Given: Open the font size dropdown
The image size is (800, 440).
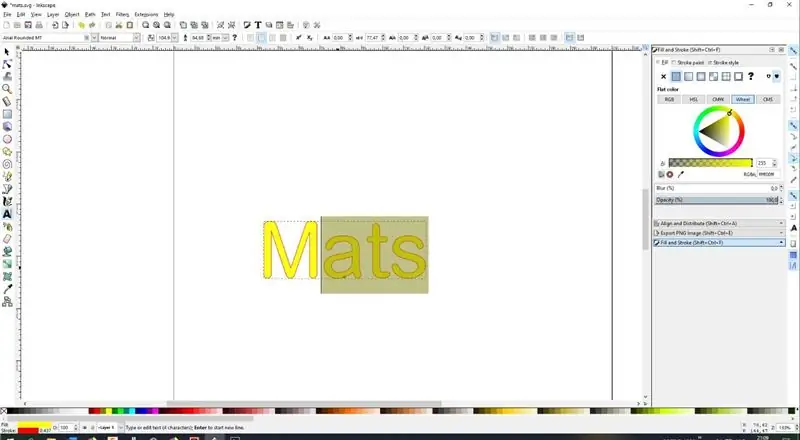Looking at the screenshot, I should 174,38.
